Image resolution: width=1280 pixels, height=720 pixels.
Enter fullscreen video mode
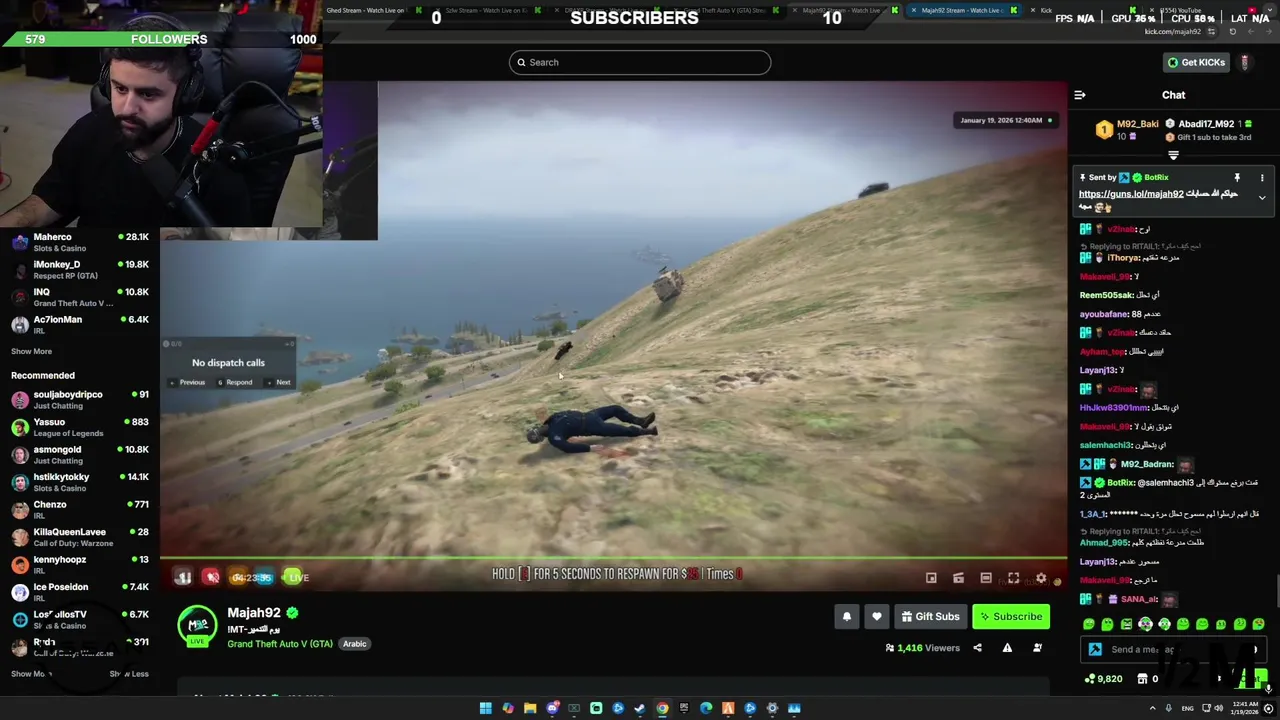(1013, 578)
